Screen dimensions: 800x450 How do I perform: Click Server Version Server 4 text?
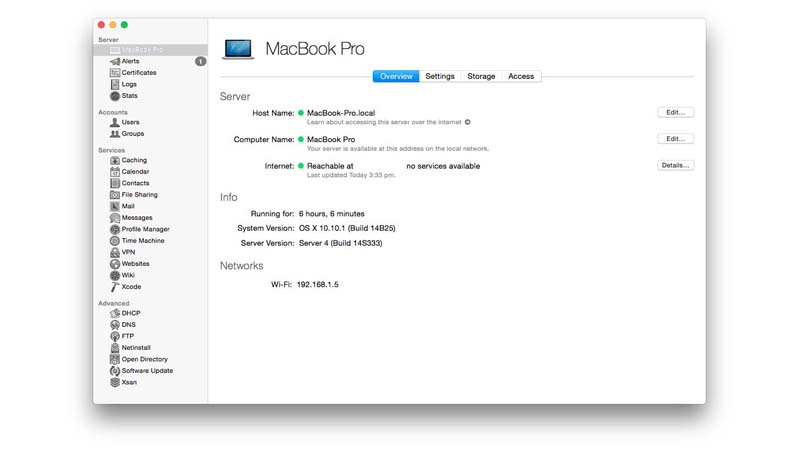click(x=340, y=243)
